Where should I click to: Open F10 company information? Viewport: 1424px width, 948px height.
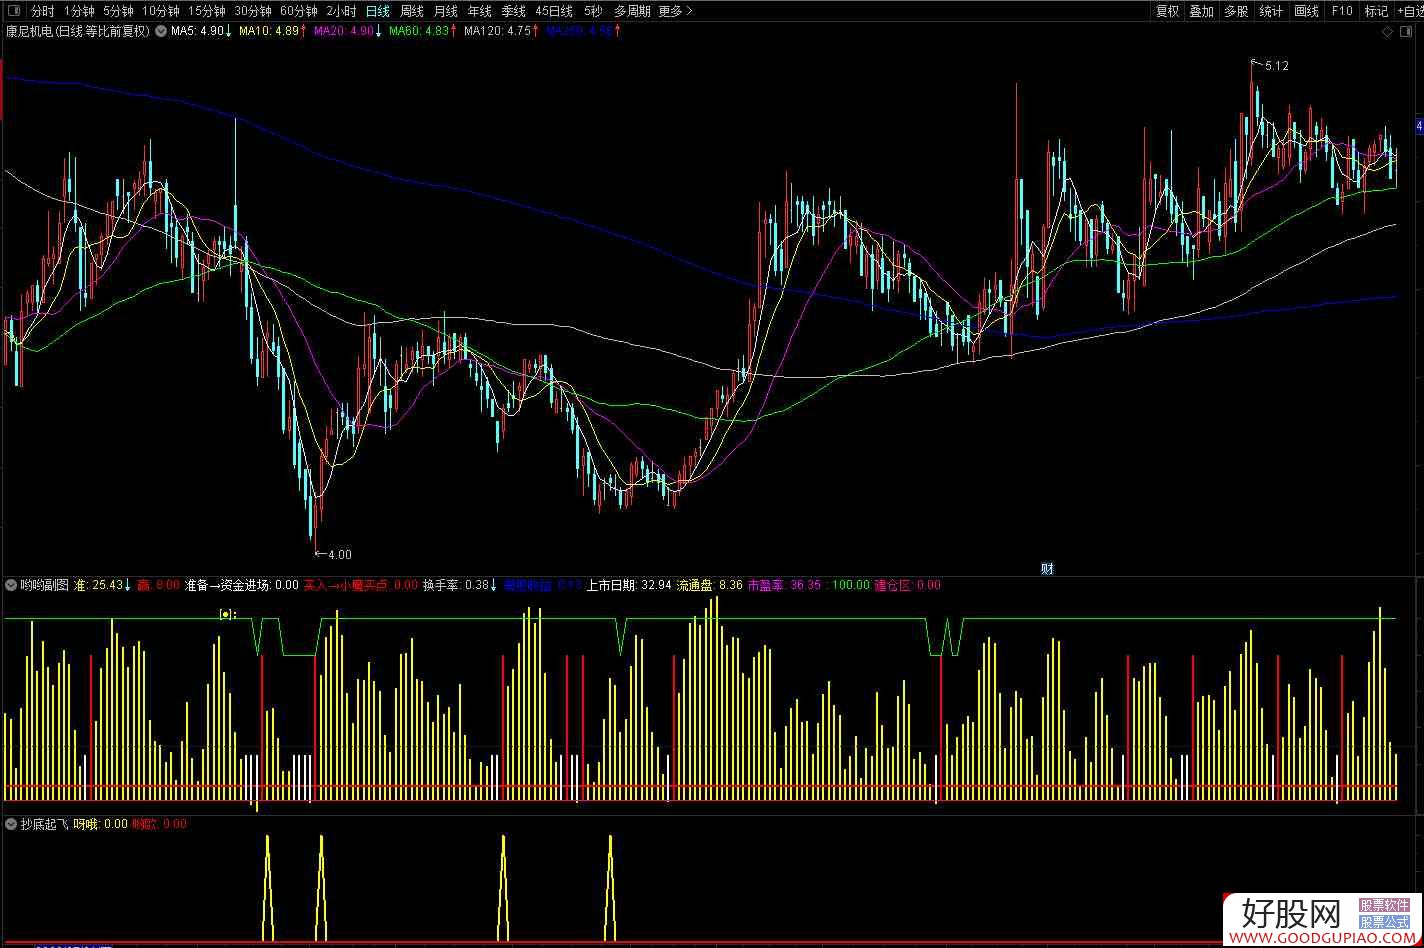coord(1341,11)
